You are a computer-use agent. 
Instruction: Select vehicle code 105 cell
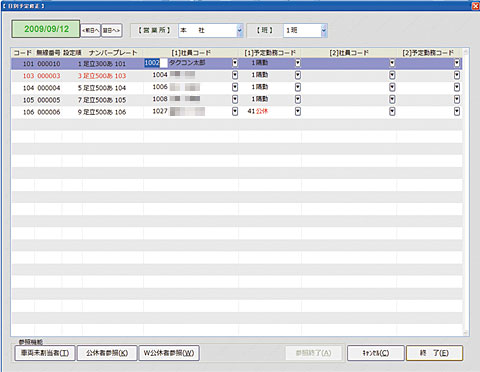28,100
